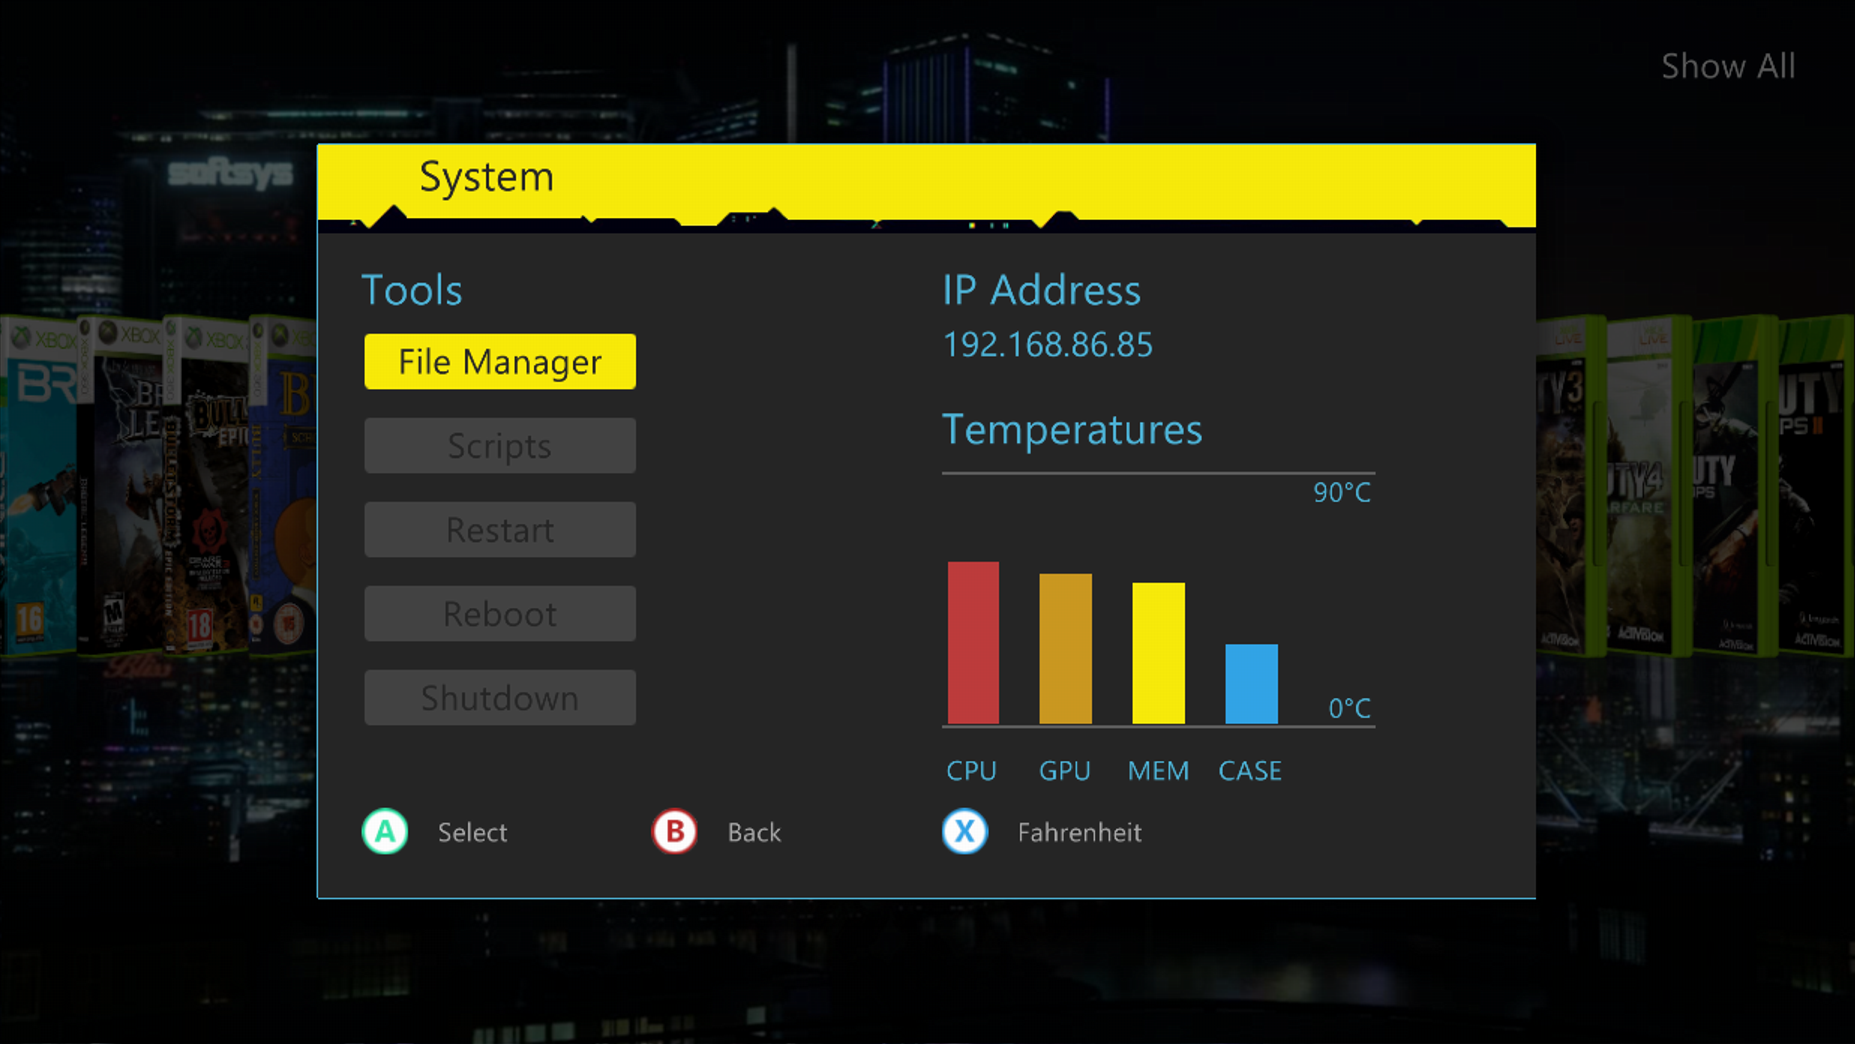Click the Show All label
Screen dimensions: 1855x1044
tap(1728, 66)
